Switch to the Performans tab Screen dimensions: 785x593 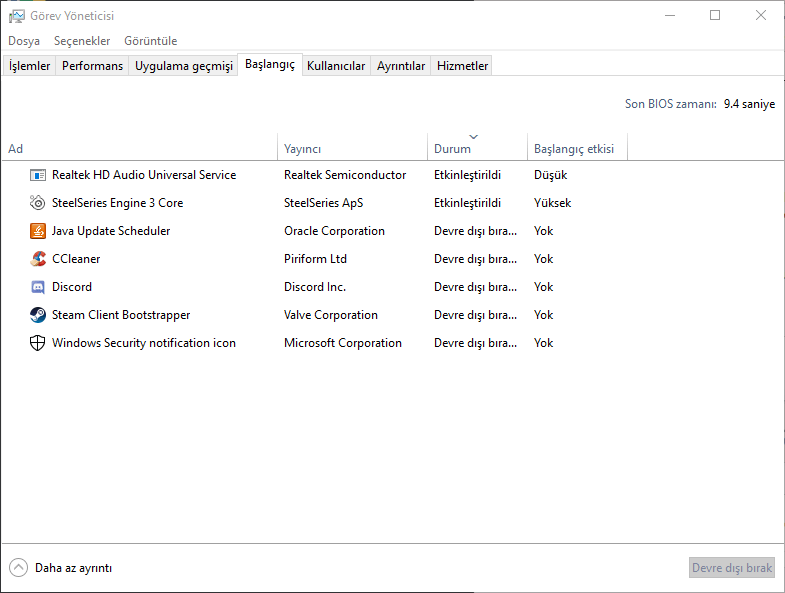point(93,66)
